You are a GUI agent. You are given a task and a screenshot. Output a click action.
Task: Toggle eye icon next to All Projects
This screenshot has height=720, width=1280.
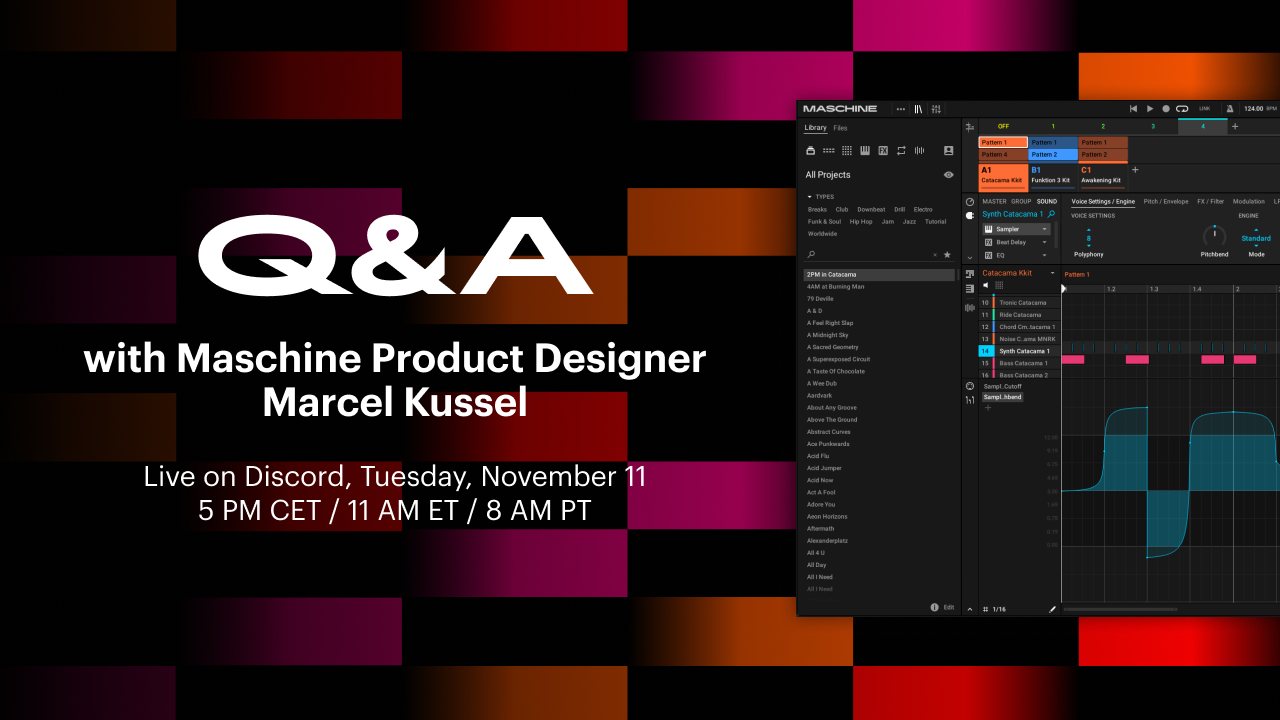(948, 175)
